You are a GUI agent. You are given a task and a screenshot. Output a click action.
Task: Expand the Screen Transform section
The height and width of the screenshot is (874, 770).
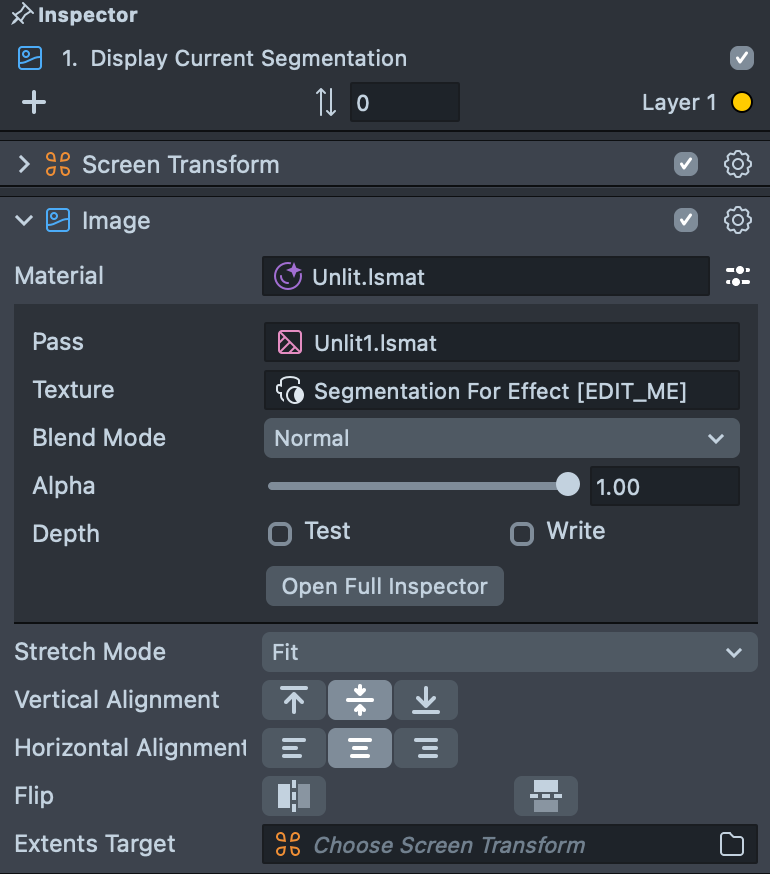[25, 165]
